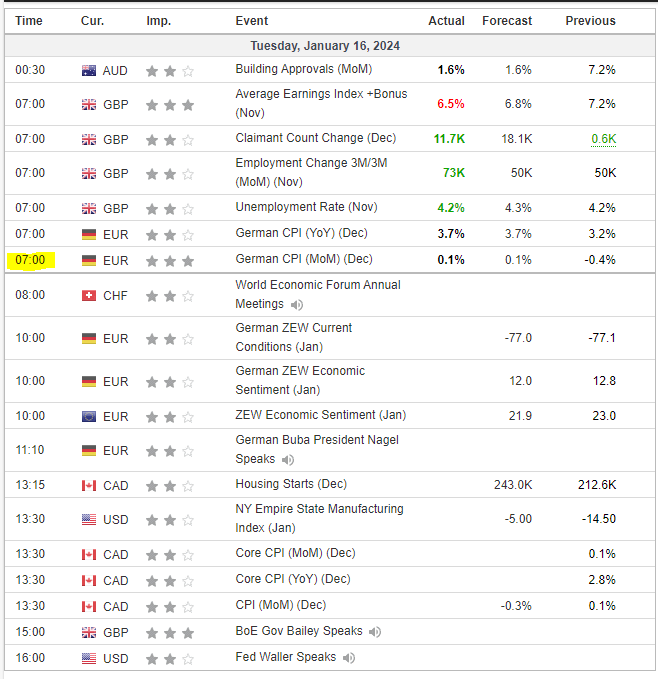Click speaker icon next to Buba President Nagel Speaks
Viewport: 658px width, 679px height.
288,459
